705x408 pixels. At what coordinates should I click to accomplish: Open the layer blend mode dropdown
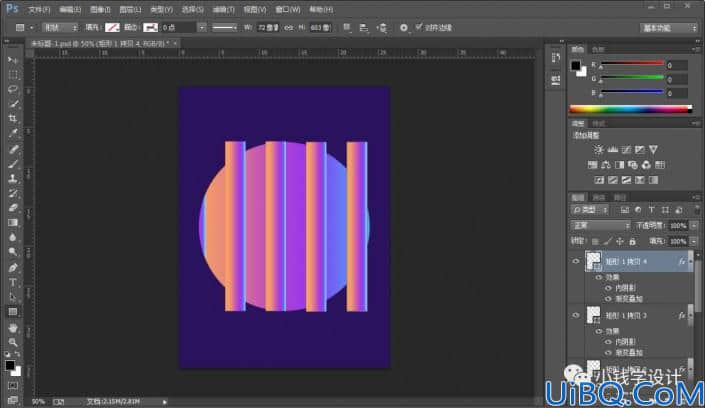600,225
